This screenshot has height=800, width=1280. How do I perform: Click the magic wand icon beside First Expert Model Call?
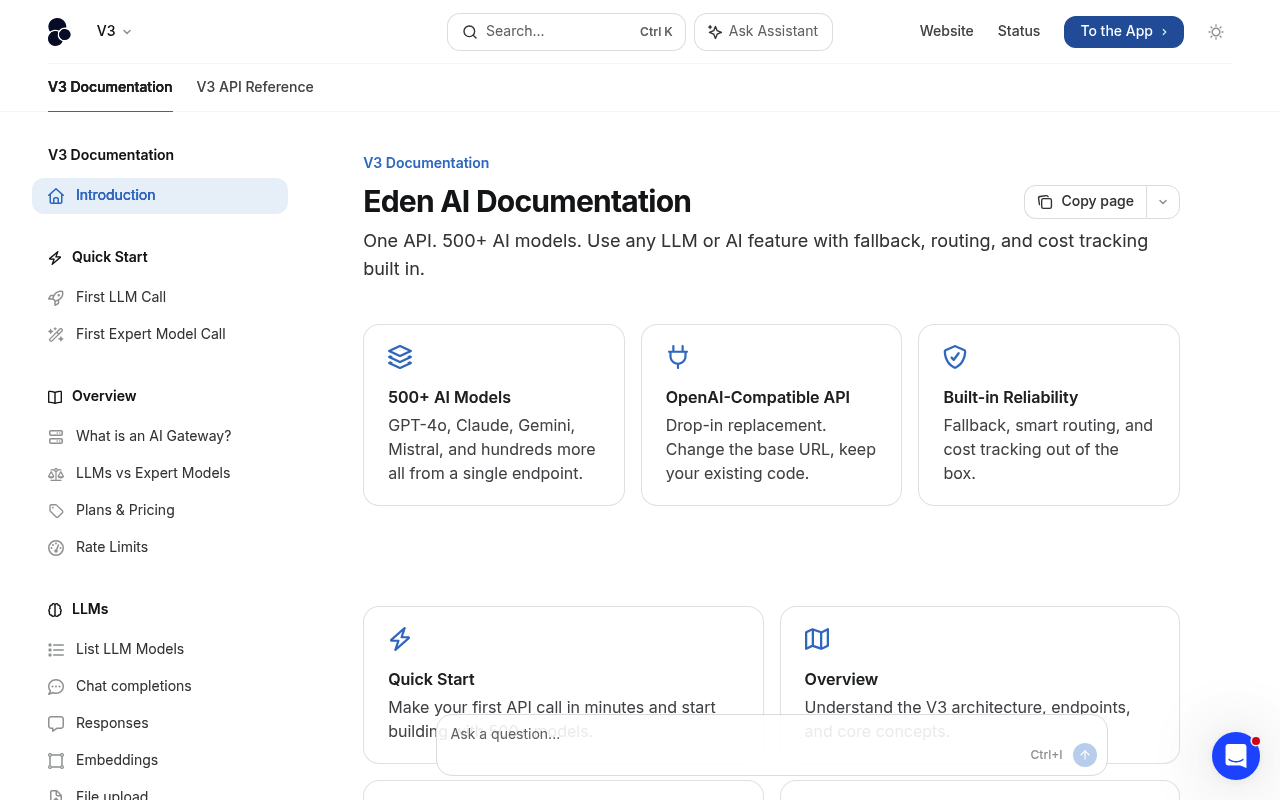tap(56, 335)
